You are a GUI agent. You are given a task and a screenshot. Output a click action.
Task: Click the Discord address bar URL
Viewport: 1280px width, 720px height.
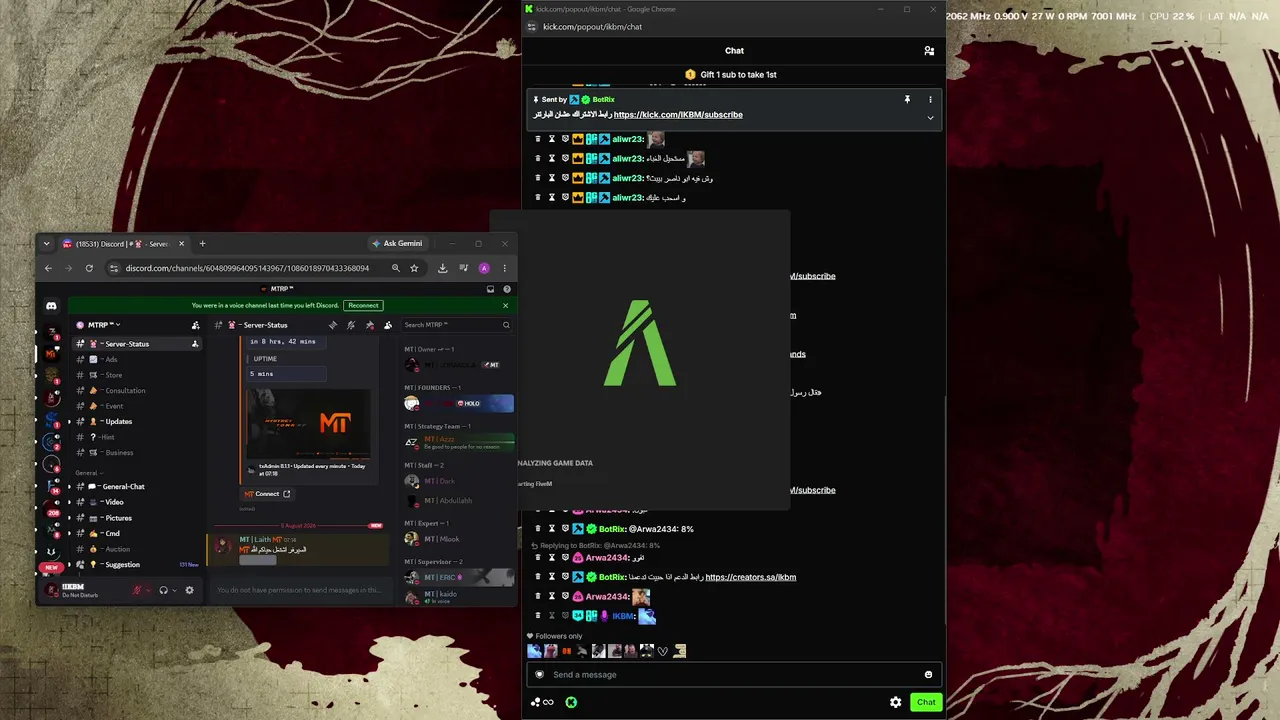point(247,268)
